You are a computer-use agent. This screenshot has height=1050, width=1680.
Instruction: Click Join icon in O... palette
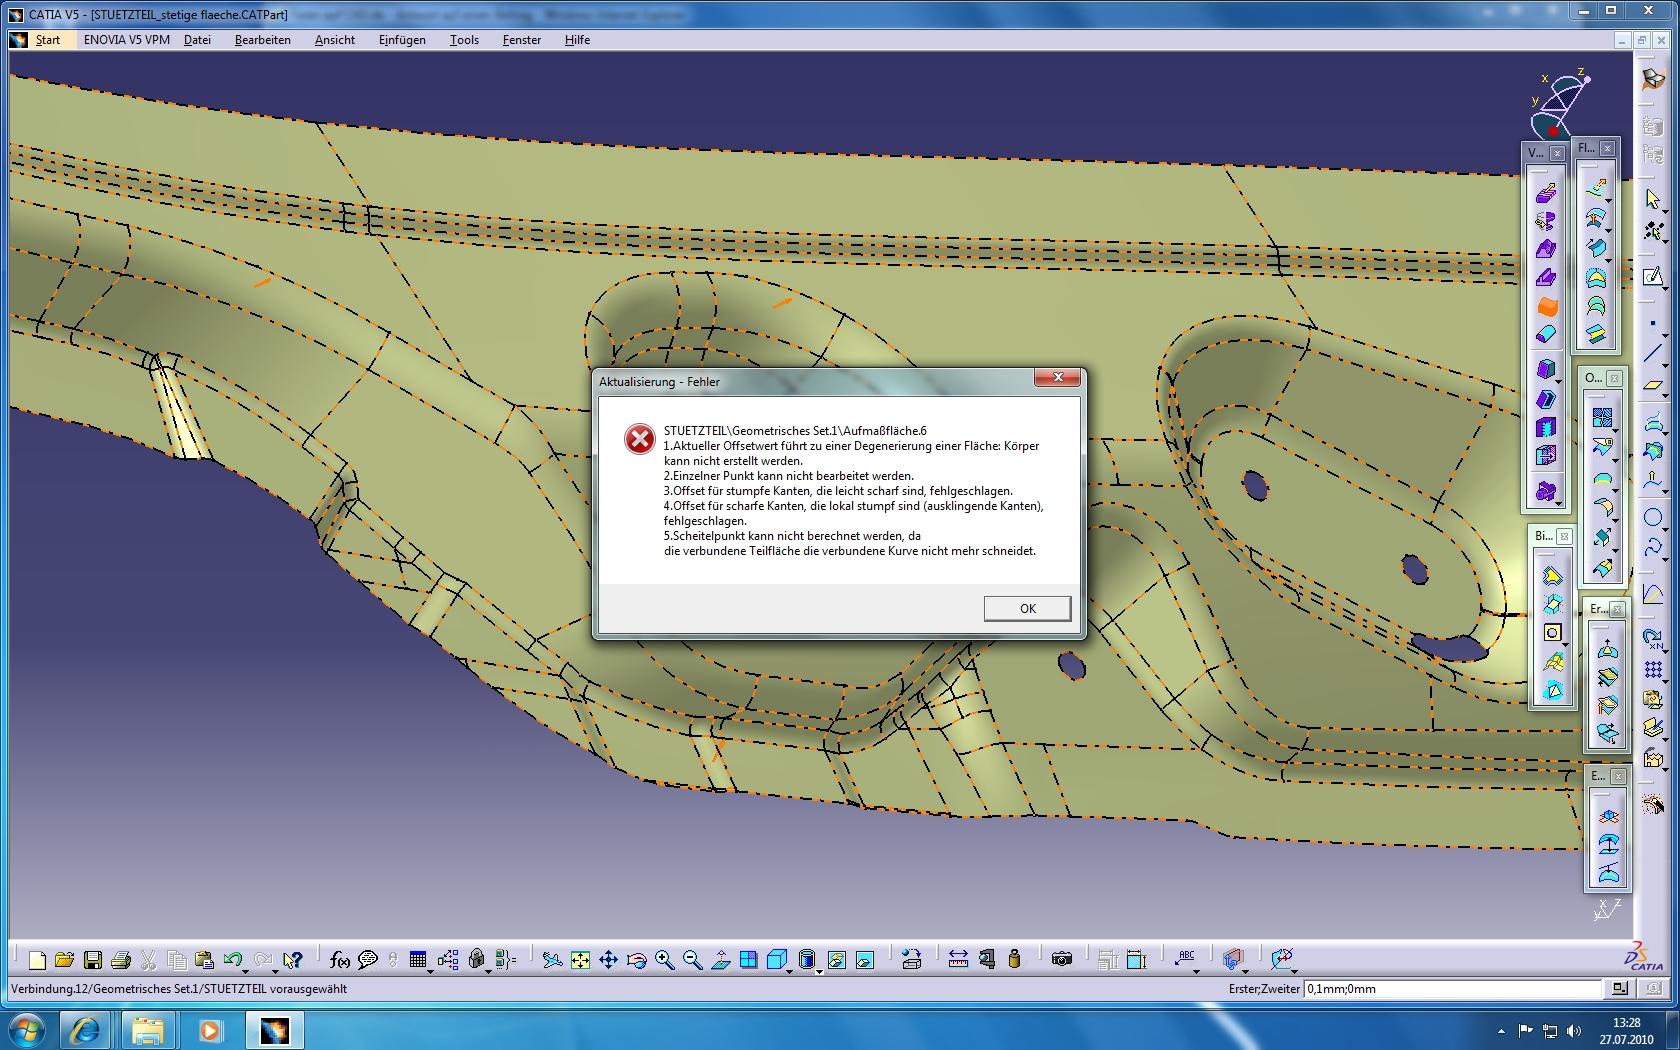(1602, 417)
